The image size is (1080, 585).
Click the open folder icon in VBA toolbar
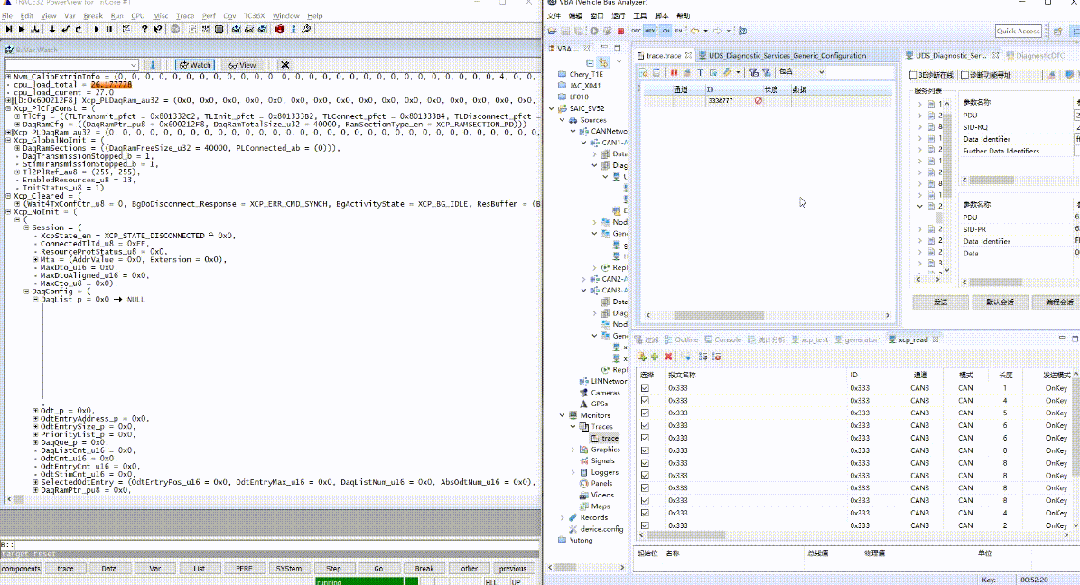click(552, 30)
